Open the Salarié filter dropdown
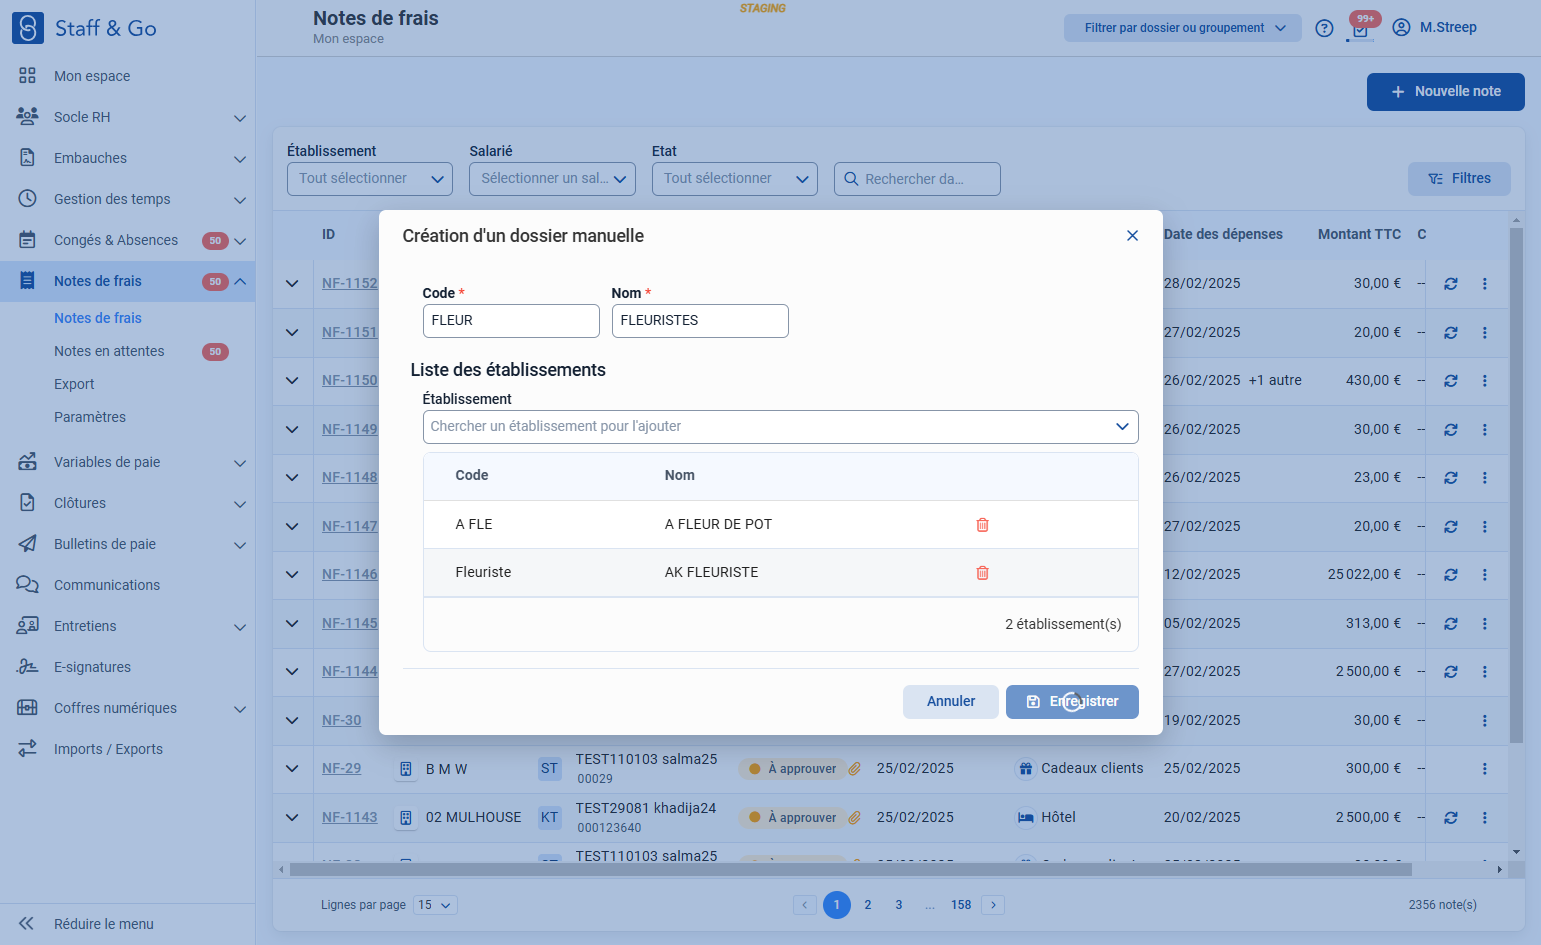 coord(552,179)
